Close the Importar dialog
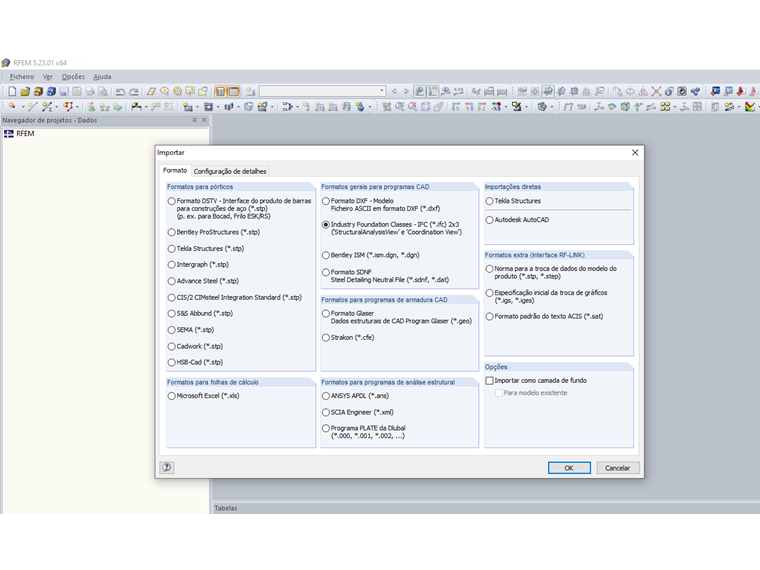This screenshot has width=760, height=570. click(635, 153)
